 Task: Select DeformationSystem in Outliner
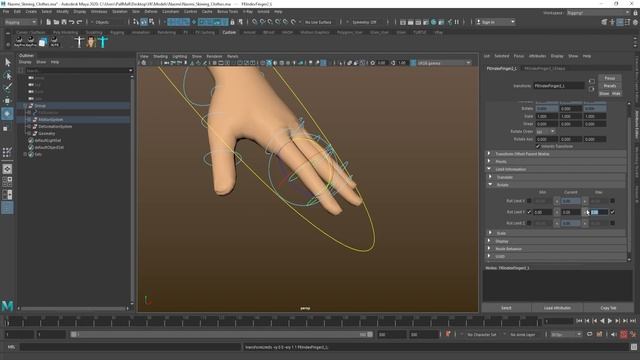tap(55, 127)
